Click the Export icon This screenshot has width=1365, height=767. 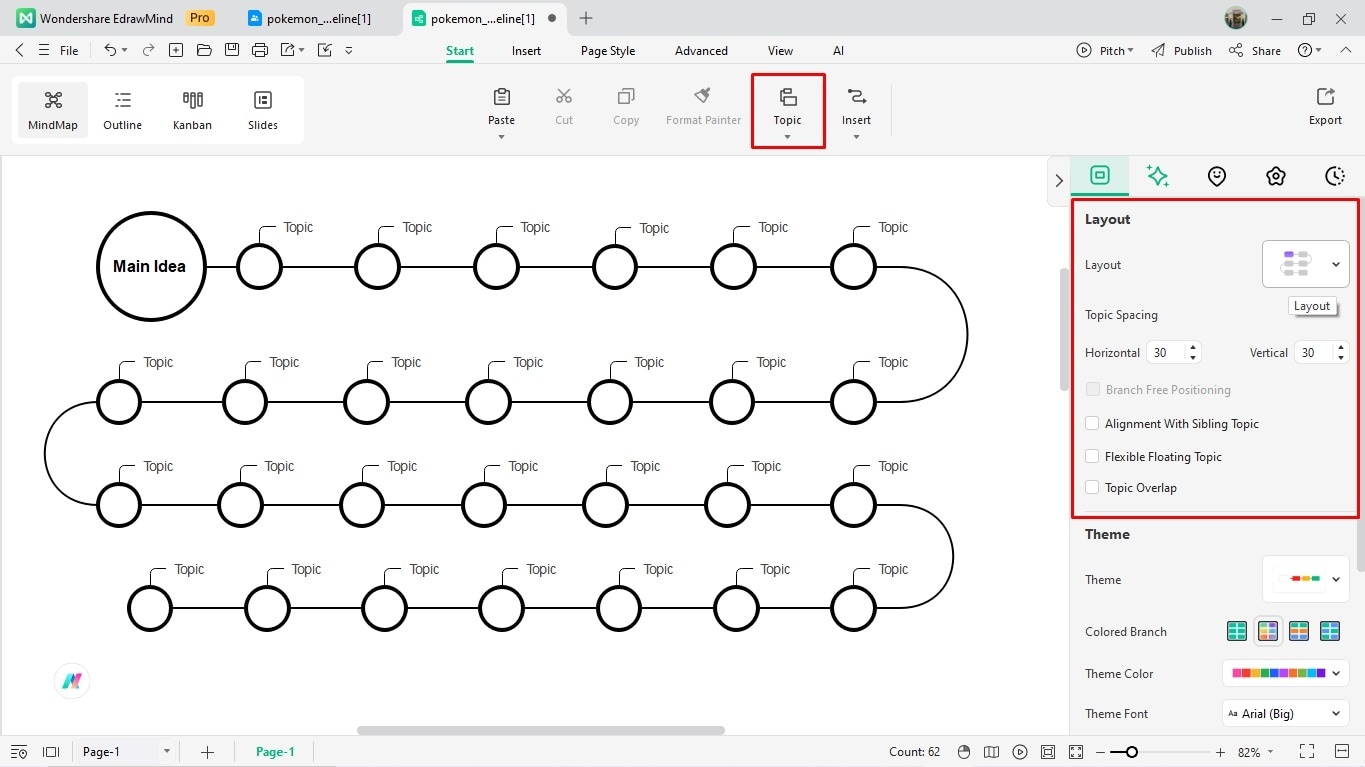tap(1325, 107)
